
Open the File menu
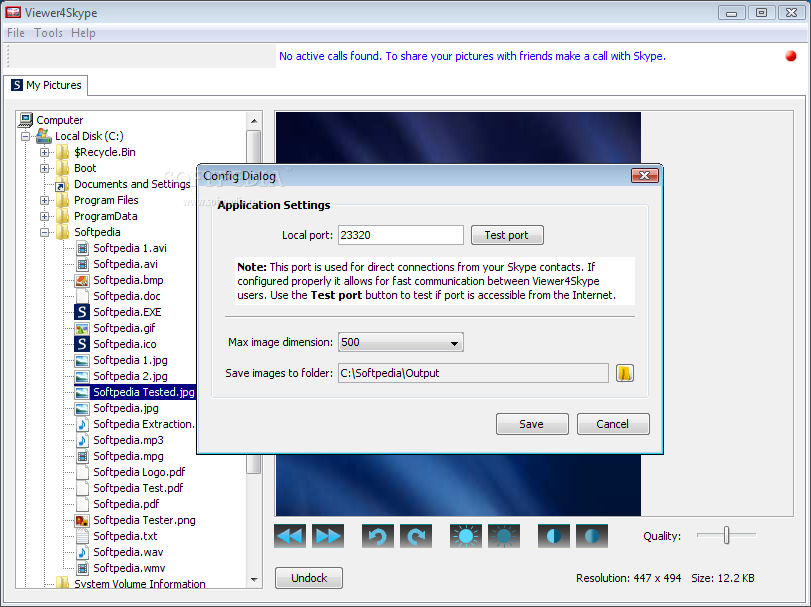pyautogui.click(x=16, y=33)
